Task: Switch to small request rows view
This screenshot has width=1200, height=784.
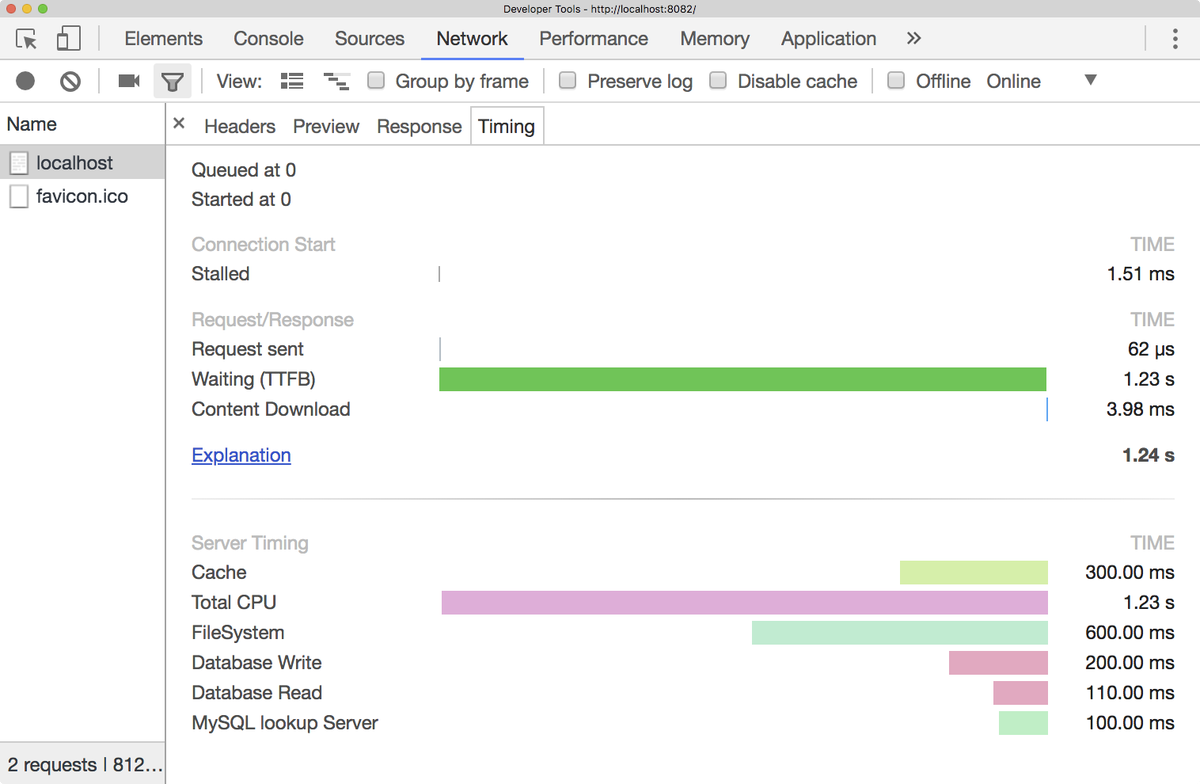Action: pyautogui.click(x=291, y=81)
